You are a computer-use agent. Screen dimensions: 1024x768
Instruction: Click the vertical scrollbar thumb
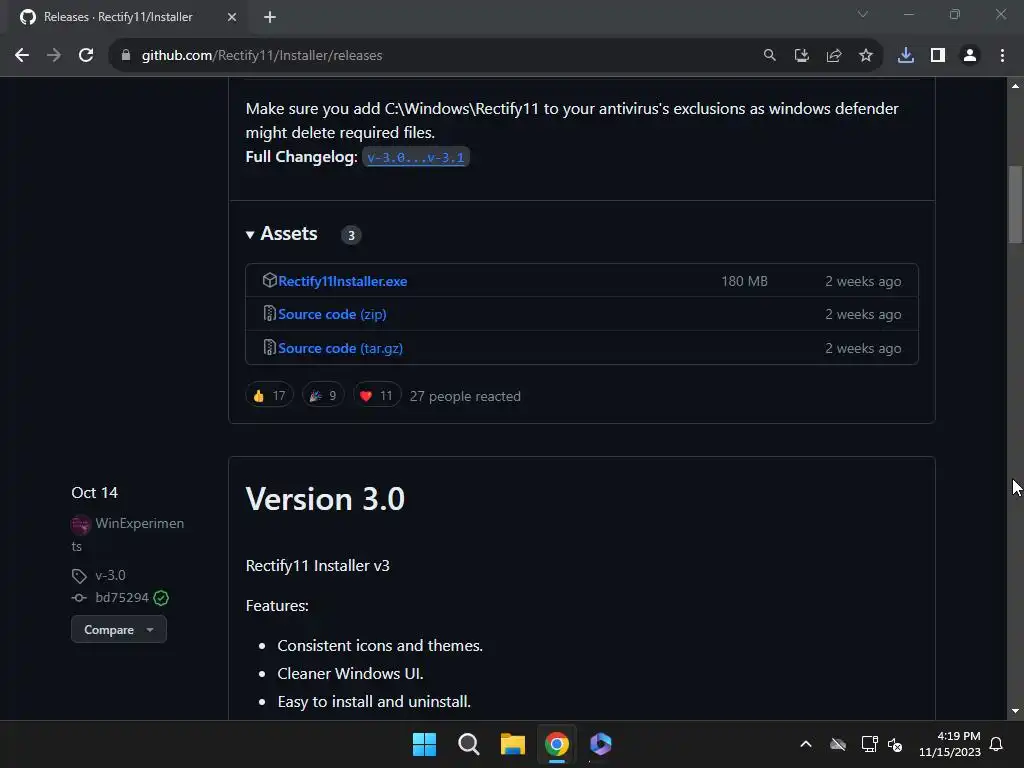(1015, 204)
